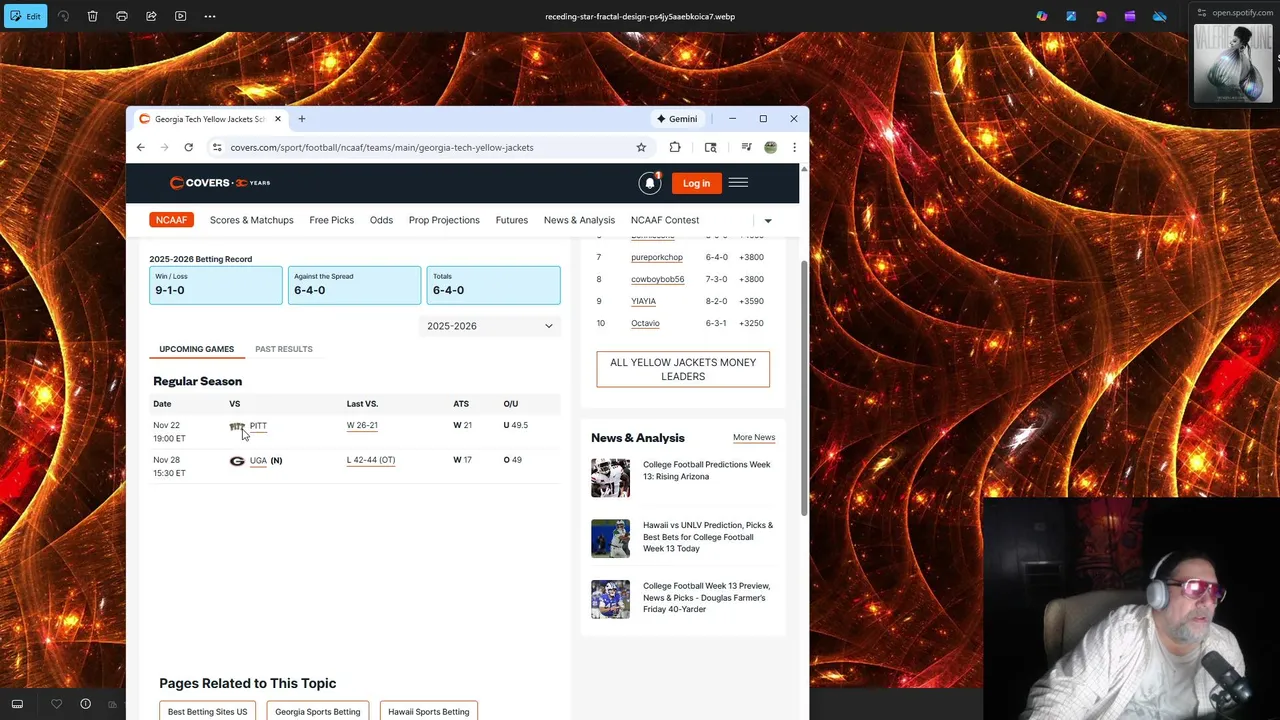Click the site info icon in address bar
The image size is (1280, 720).
pos(216,147)
